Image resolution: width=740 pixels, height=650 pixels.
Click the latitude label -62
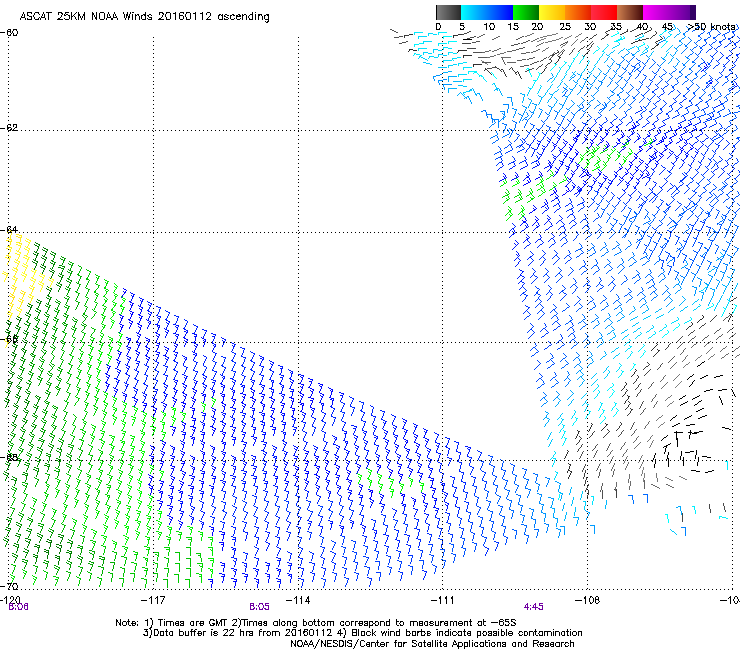pyautogui.click(x=9, y=128)
